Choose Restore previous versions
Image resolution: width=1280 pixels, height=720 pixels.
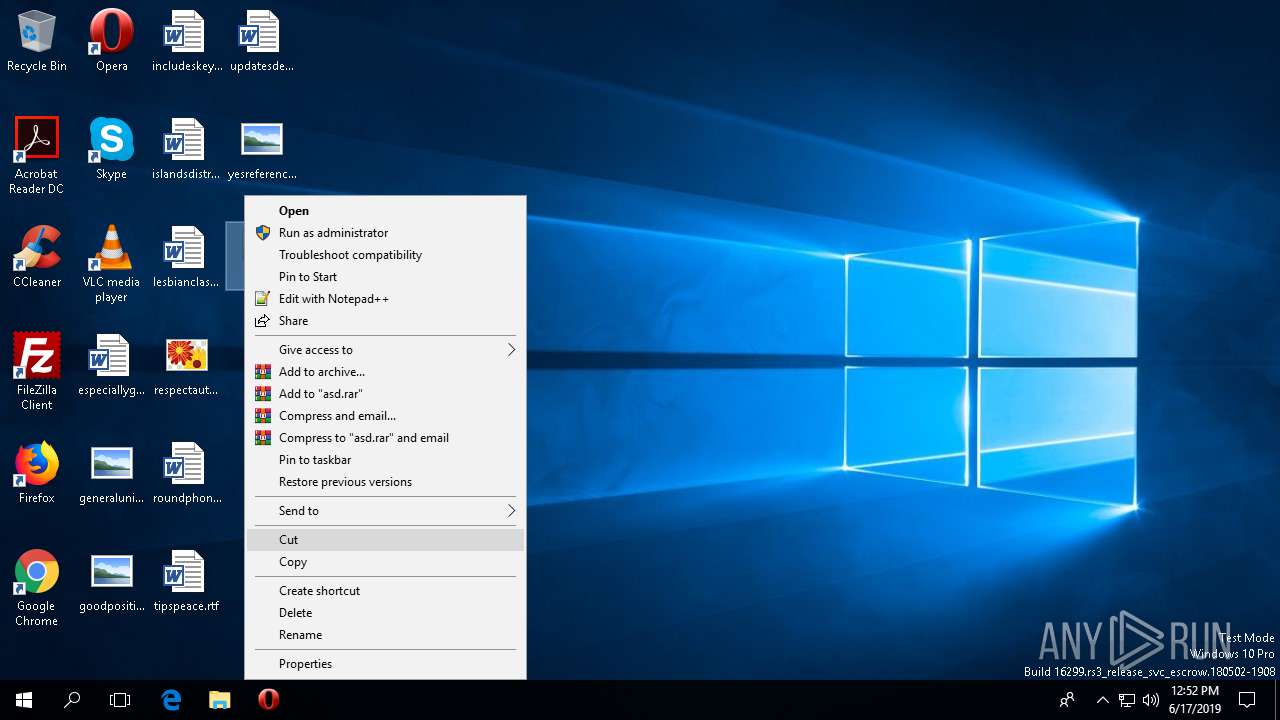[x=385, y=482]
